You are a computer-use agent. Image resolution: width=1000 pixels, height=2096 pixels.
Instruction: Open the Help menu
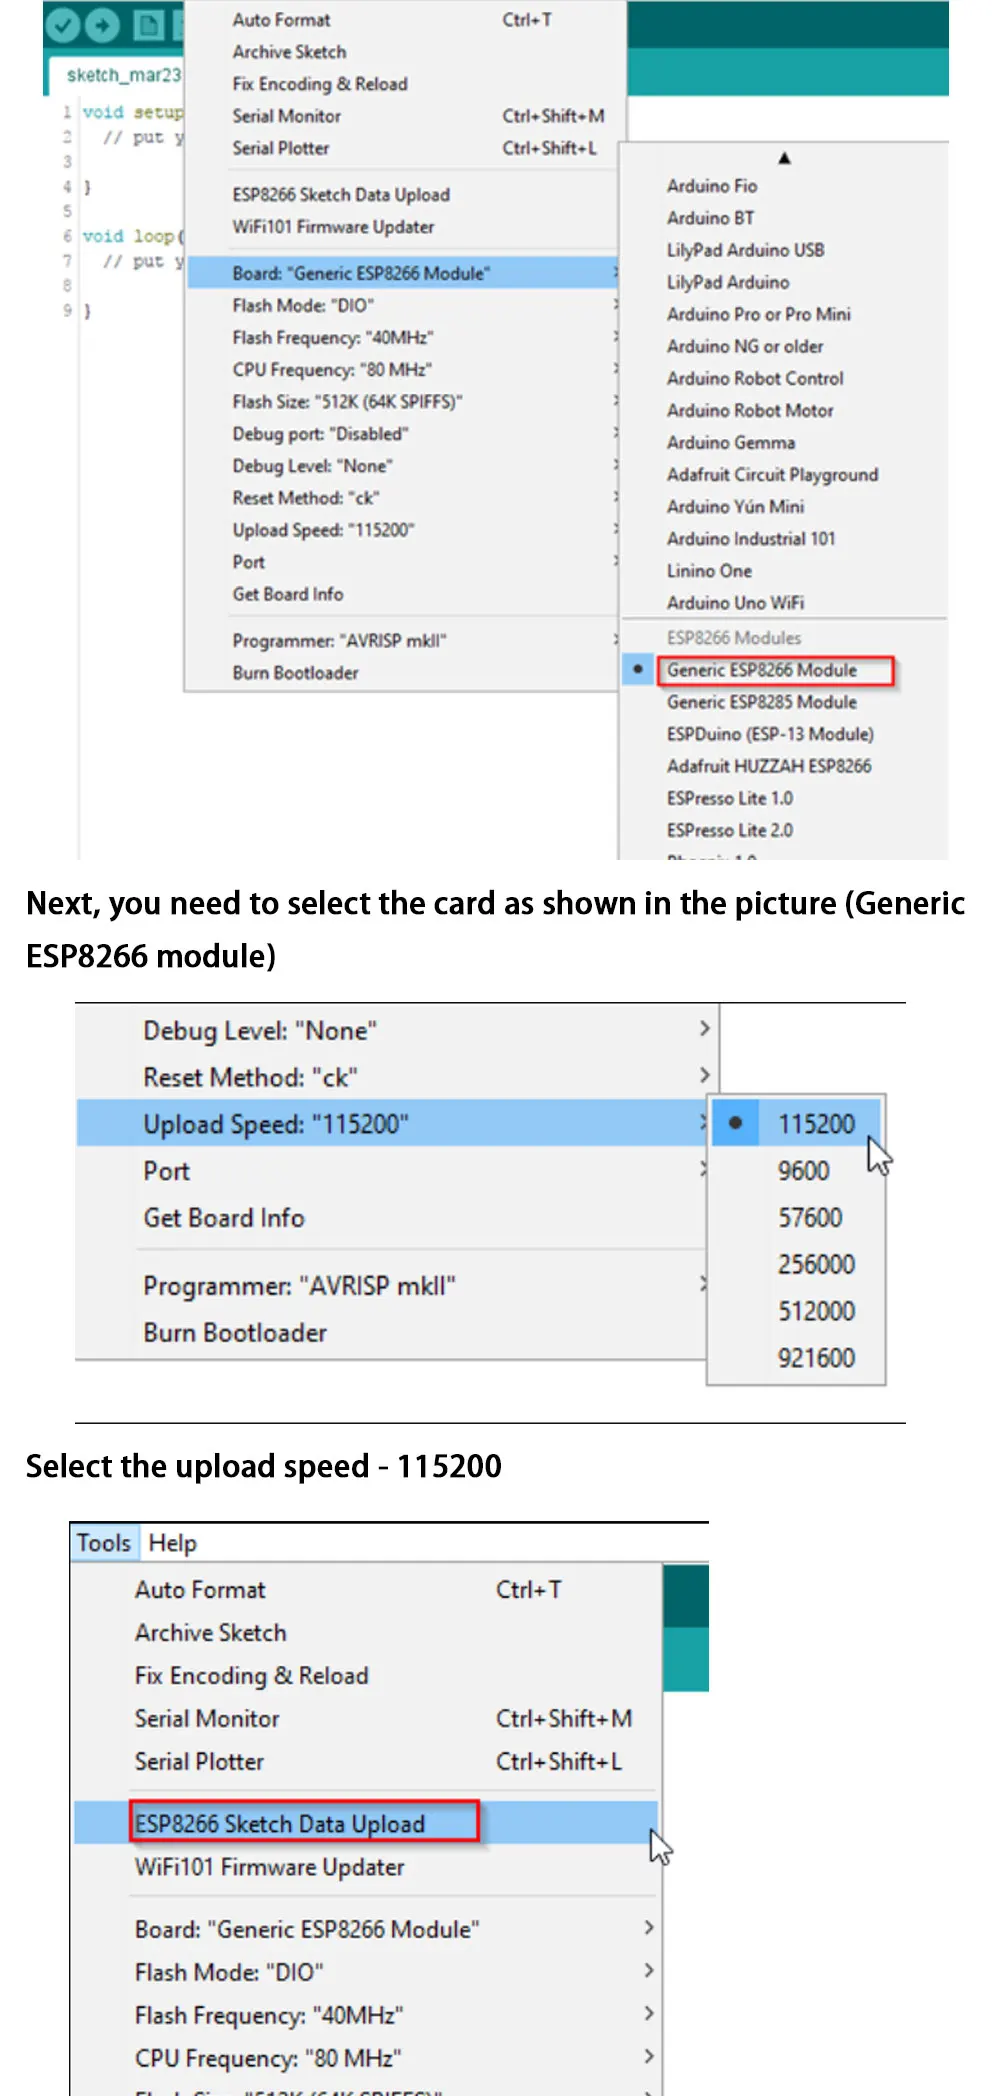172,1543
